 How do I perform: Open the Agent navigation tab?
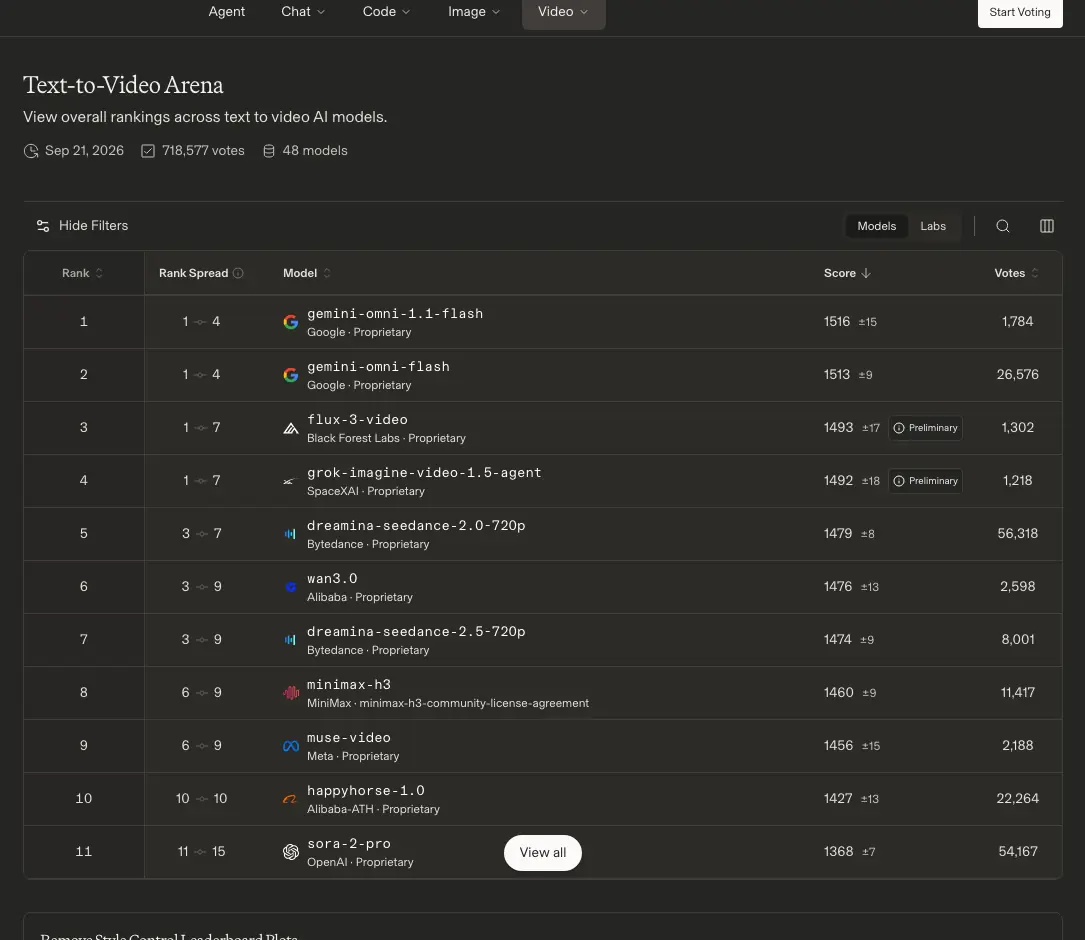coord(226,12)
